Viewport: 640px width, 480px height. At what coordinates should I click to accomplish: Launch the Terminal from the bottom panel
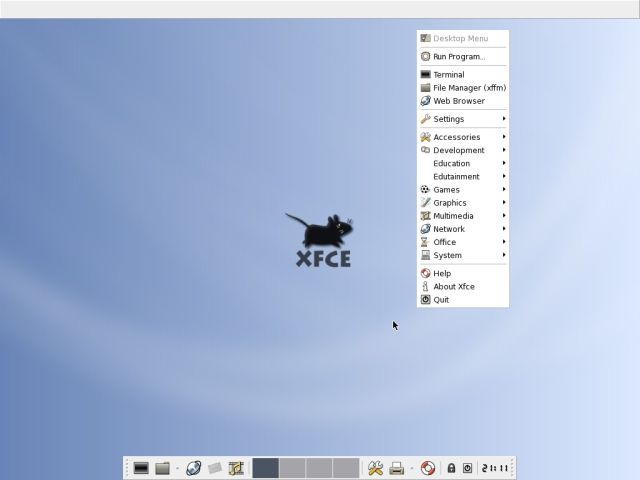point(141,468)
